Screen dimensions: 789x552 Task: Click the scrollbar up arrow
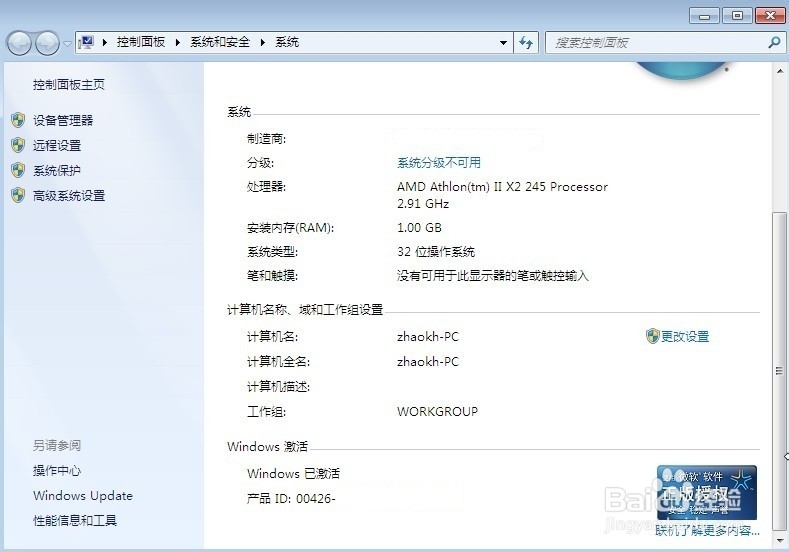coord(779,71)
